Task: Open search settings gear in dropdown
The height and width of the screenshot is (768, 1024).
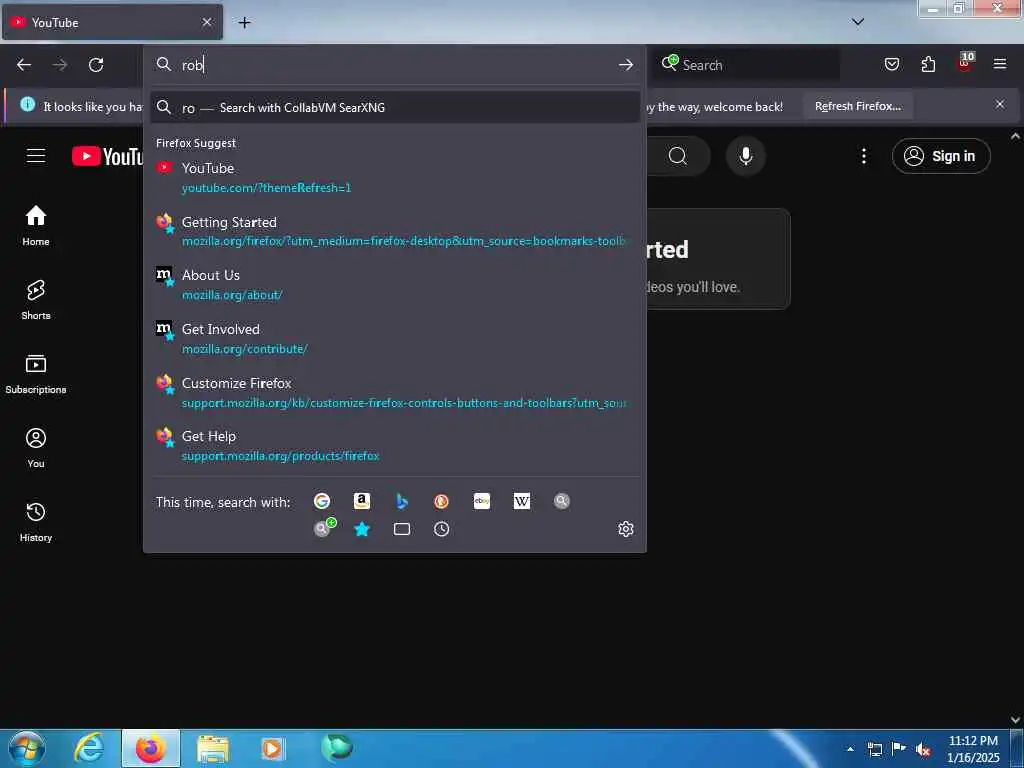Action: coord(626,529)
